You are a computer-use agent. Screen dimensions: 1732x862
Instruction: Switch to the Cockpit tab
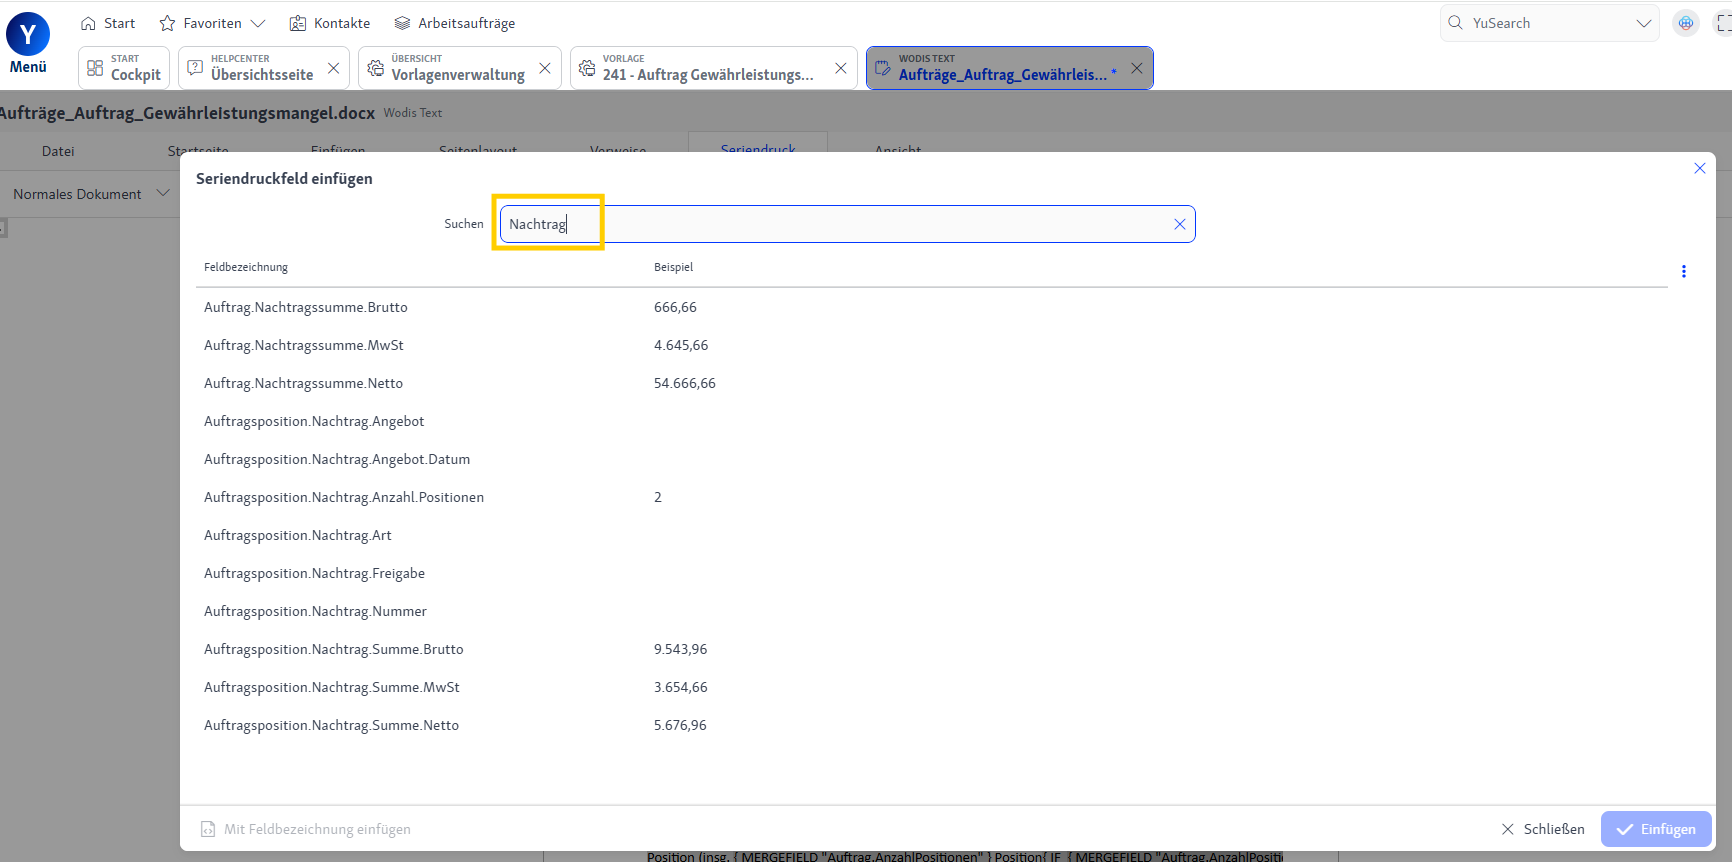coord(124,68)
